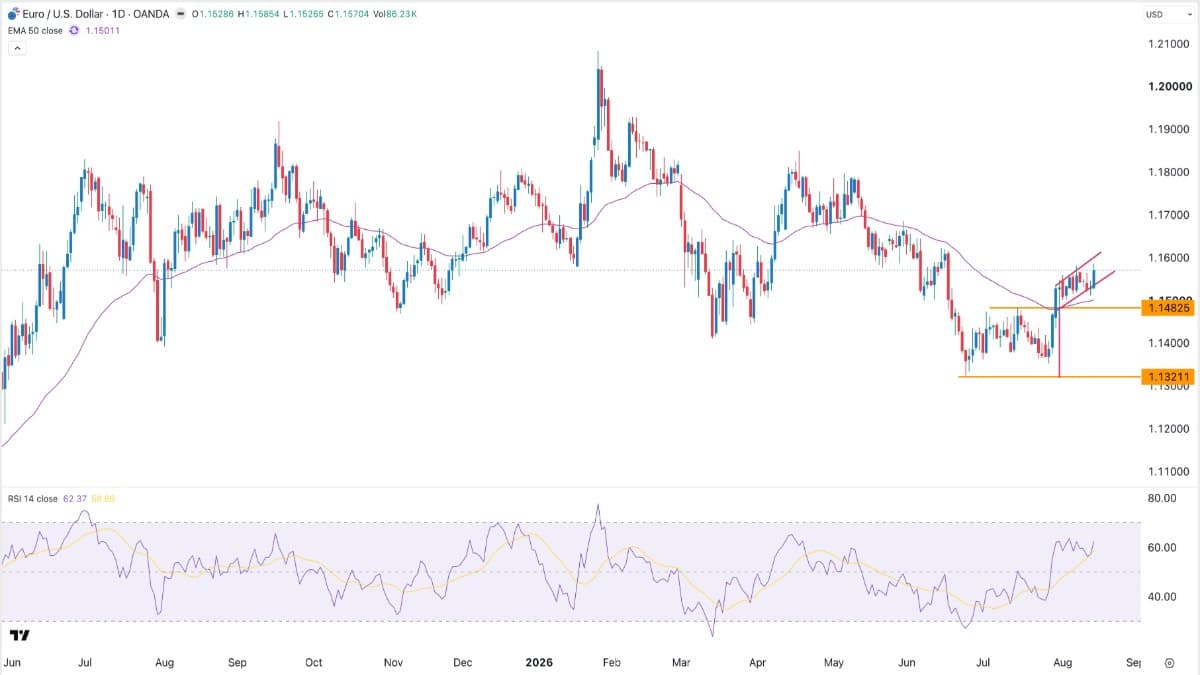Click the 1.16000 price axis label

pyautogui.click(x=1167, y=258)
